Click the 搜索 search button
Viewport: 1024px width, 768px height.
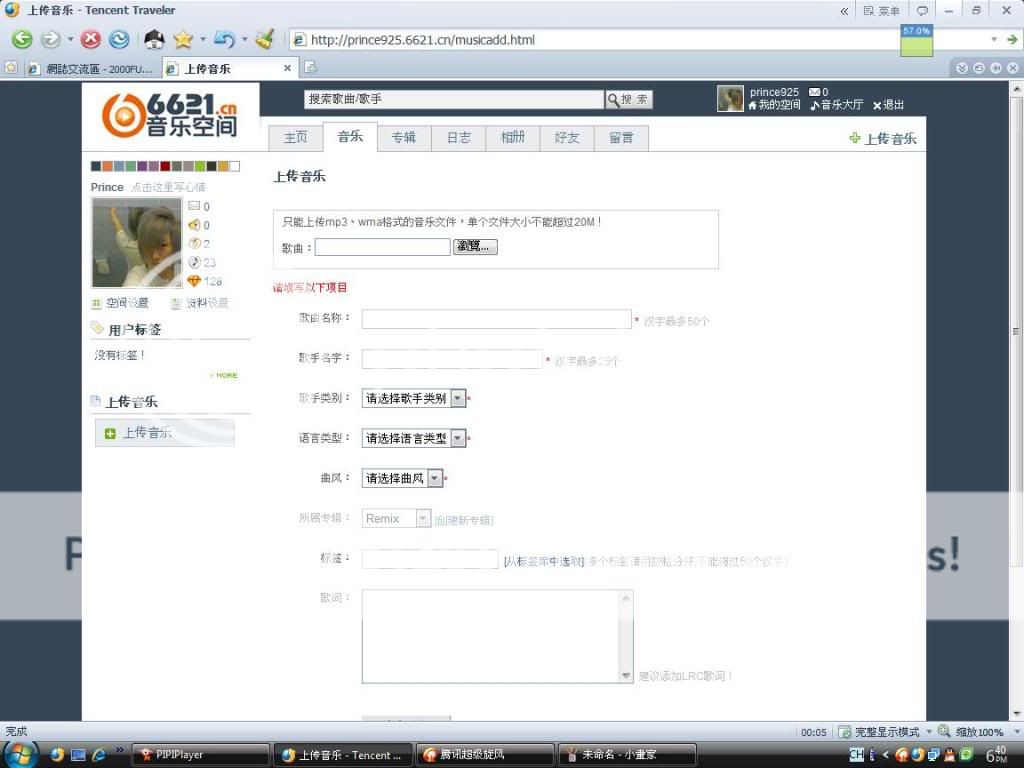coord(628,100)
